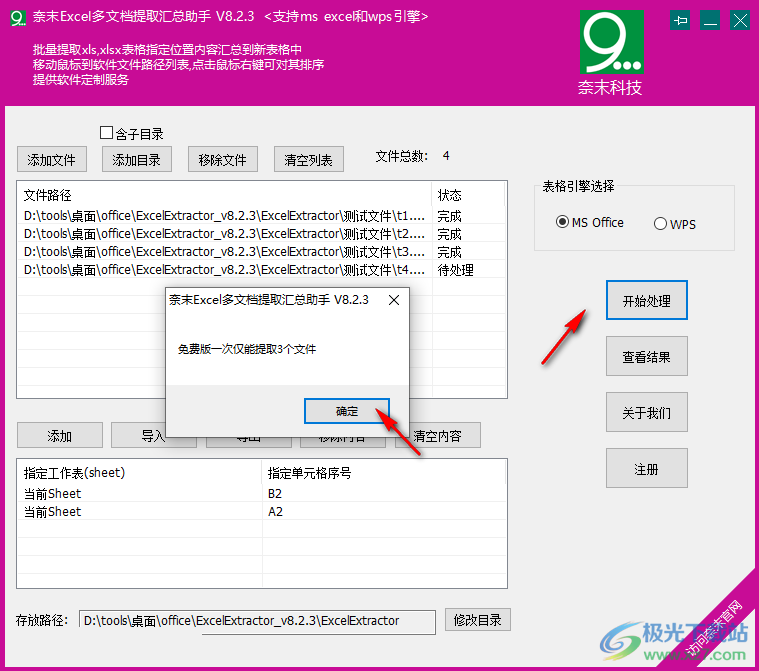Screen dimensions: 759x671
Task: Select the sheet row with cell A2
Action: (x=261, y=511)
